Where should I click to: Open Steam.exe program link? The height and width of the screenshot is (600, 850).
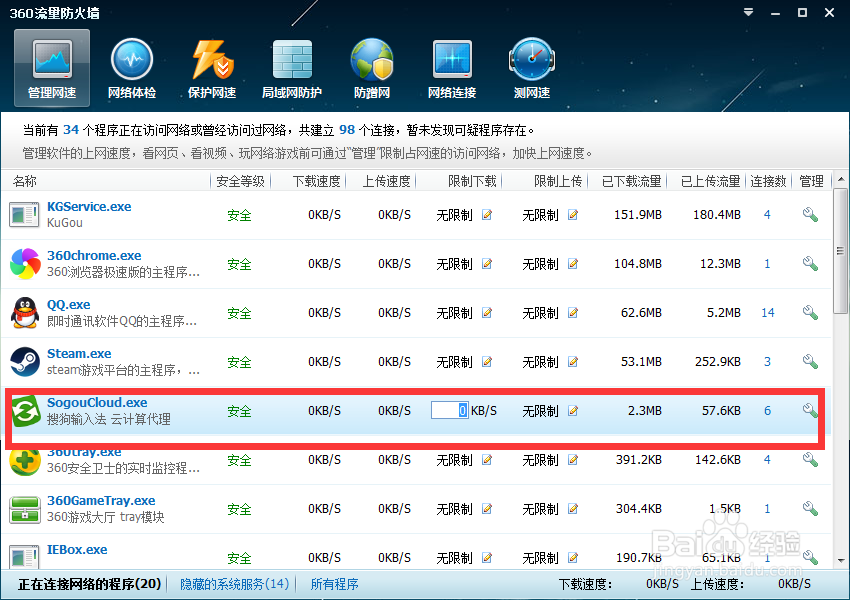pos(79,353)
